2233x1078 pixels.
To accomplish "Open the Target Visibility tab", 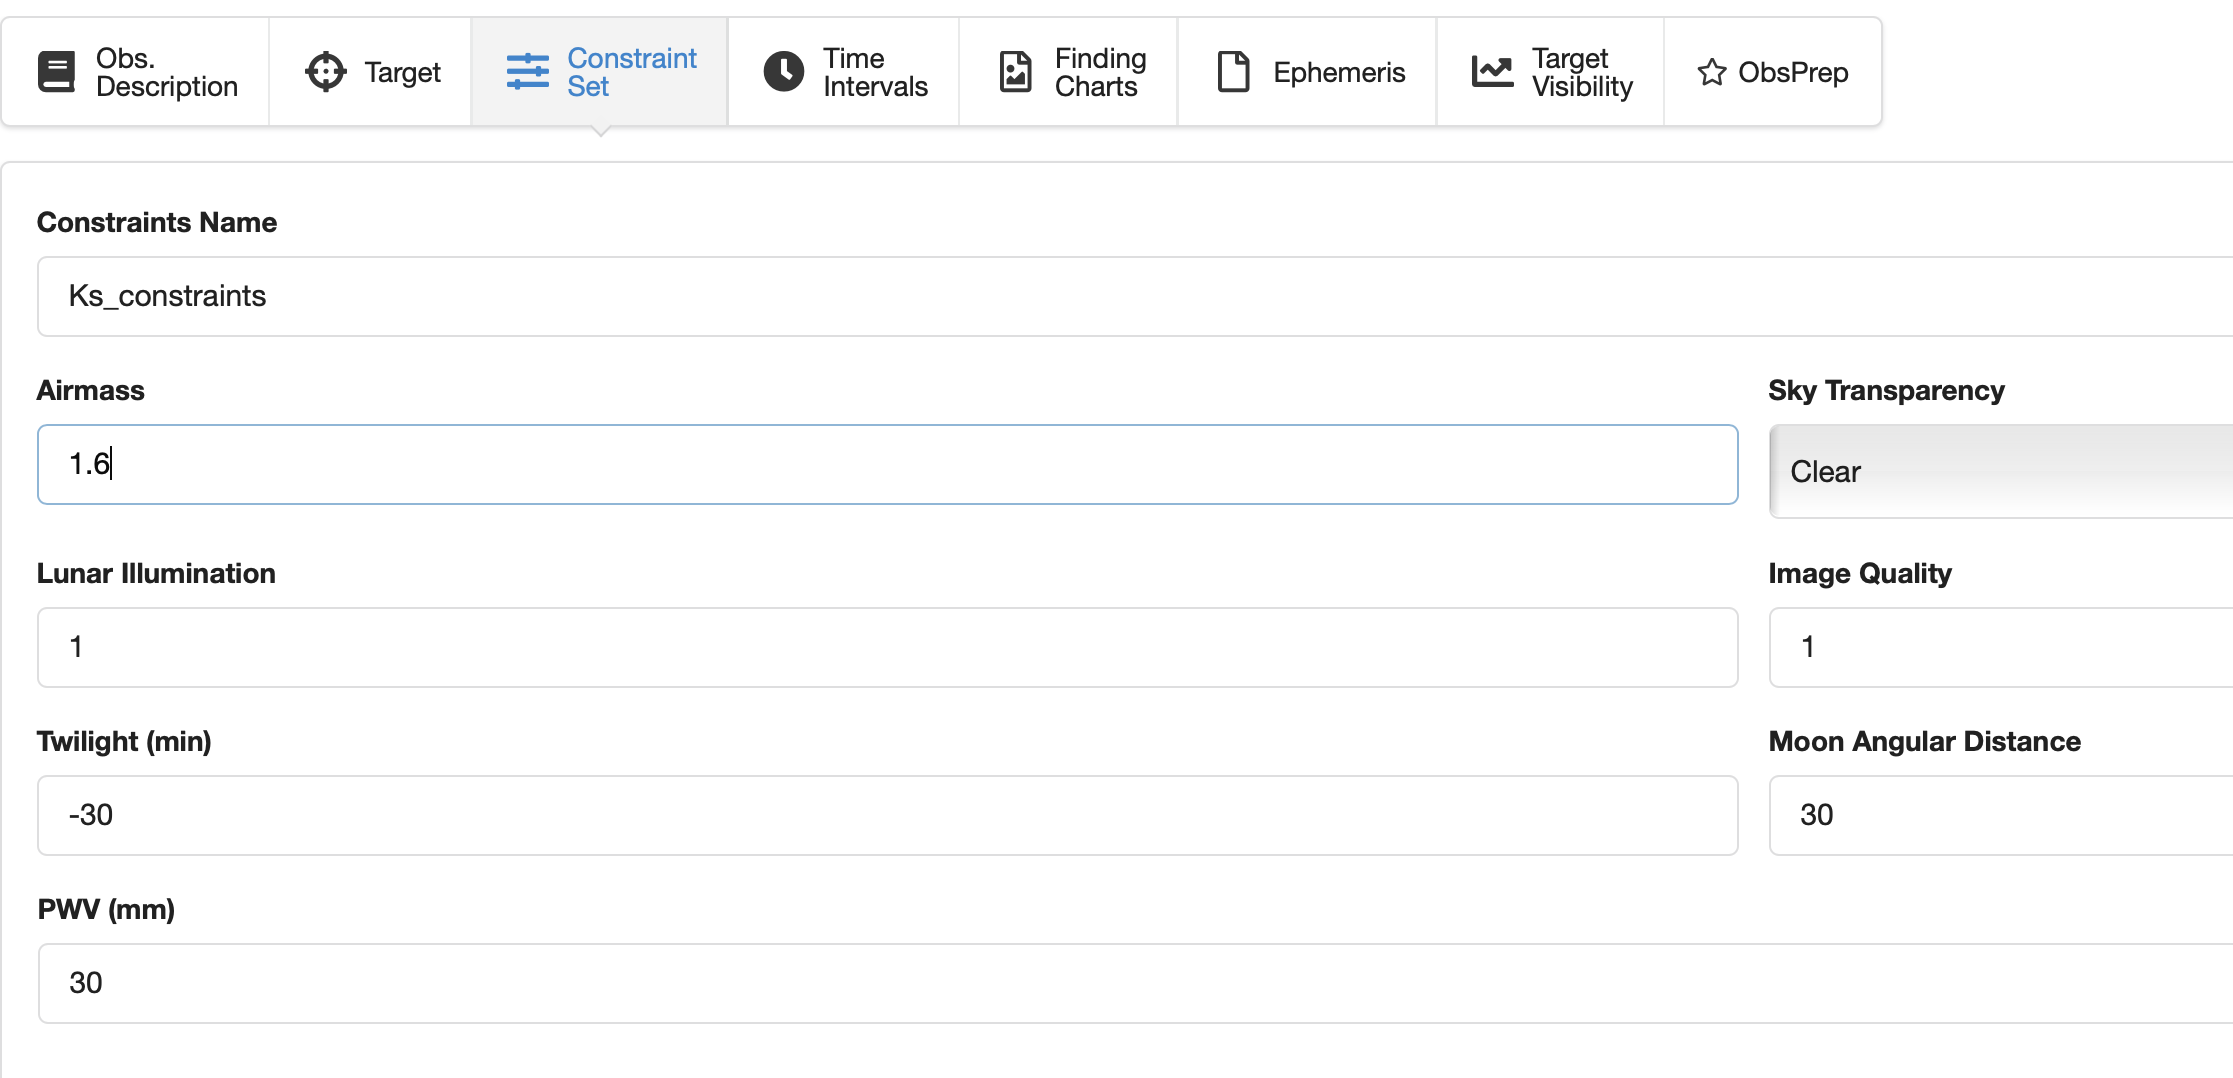I will [x=1581, y=72].
